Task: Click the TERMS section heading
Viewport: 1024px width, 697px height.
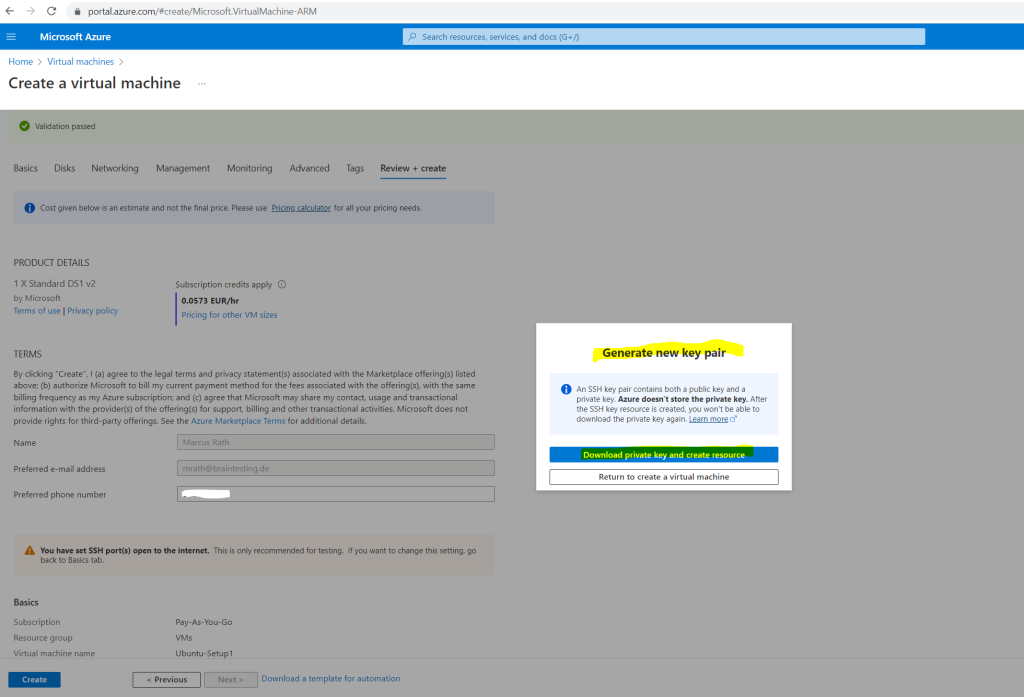Action: point(27,354)
